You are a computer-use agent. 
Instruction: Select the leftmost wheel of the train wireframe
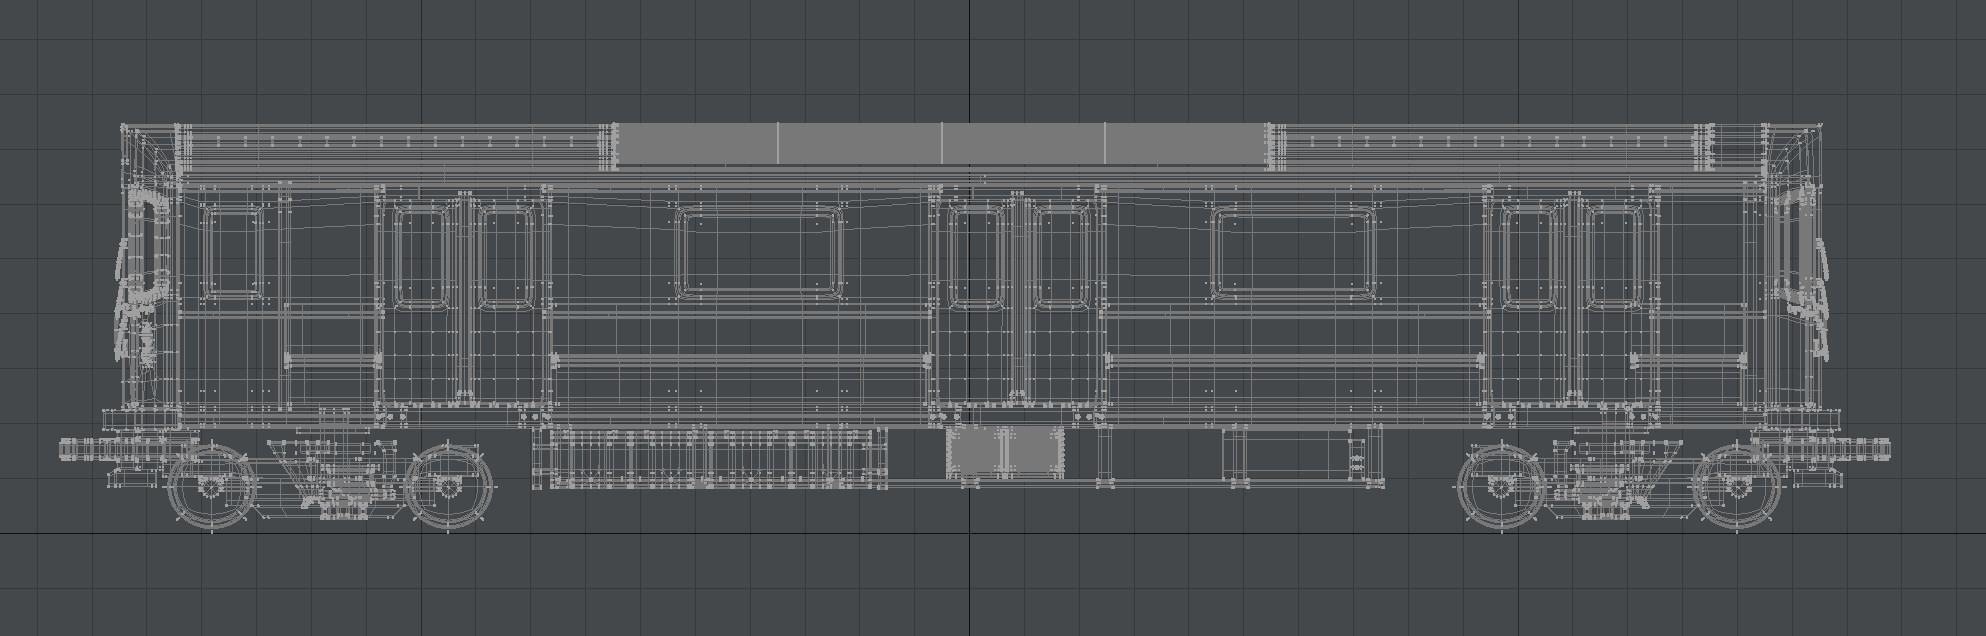click(x=210, y=488)
